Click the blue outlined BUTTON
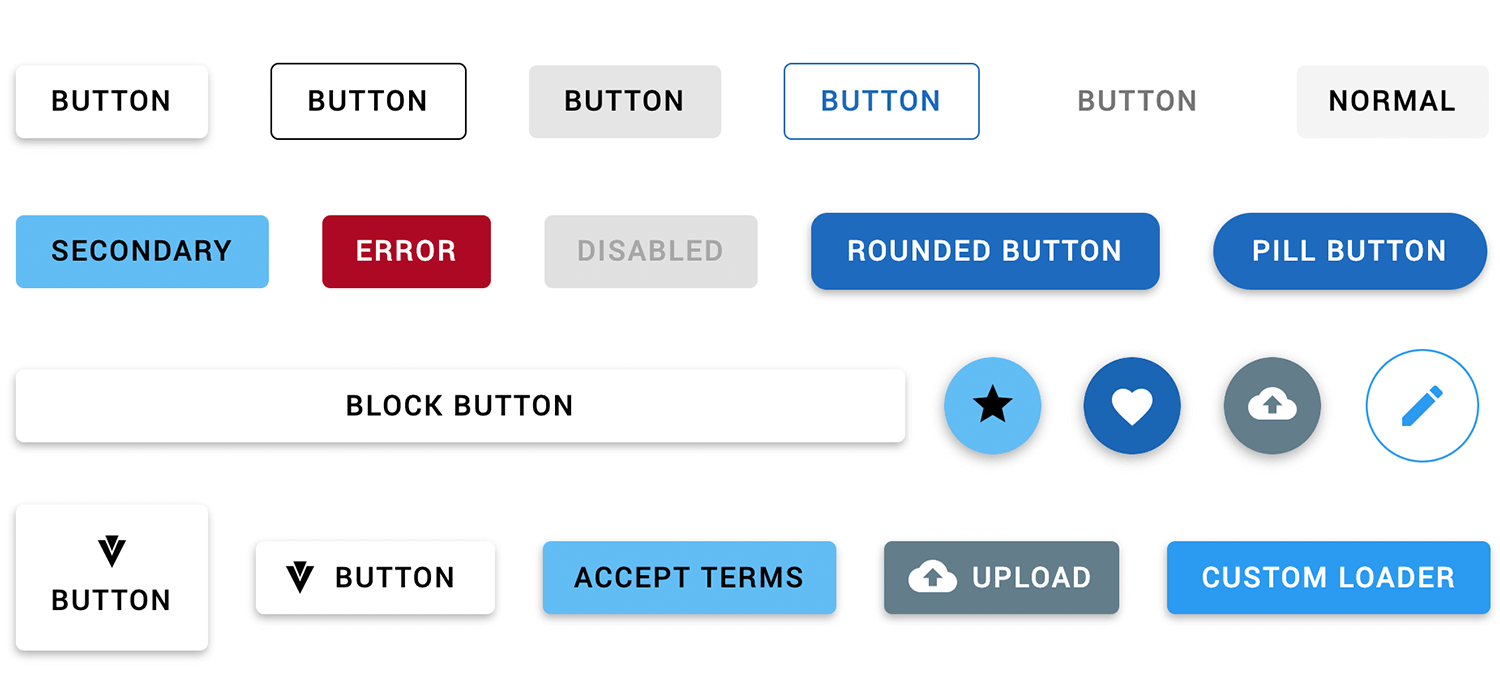The width and height of the screenshot is (1500, 700). click(881, 101)
